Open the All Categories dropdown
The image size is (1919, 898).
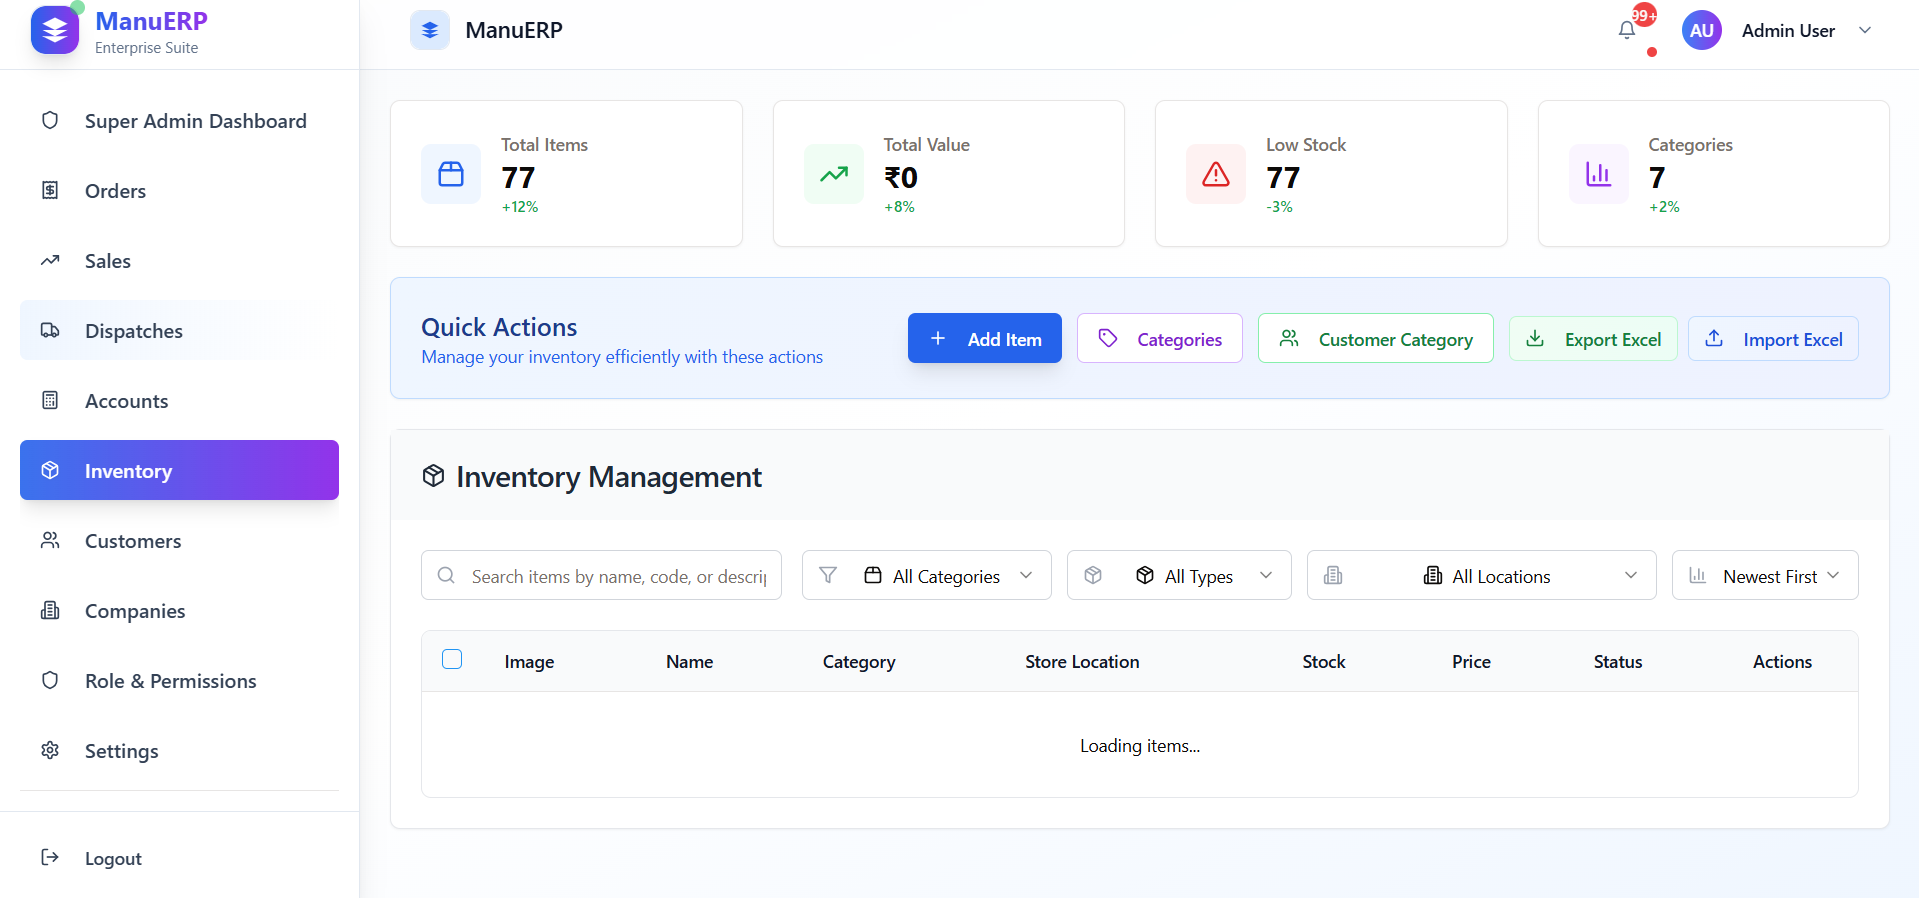click(x=927, y=575)
